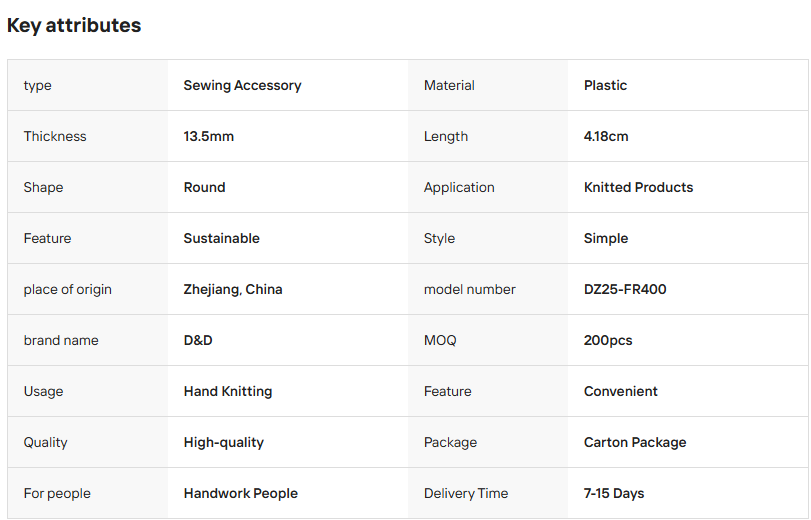The image size is (811, 520).
Task: Click the 7-15 Days delivery time
Action: [614, 494]
